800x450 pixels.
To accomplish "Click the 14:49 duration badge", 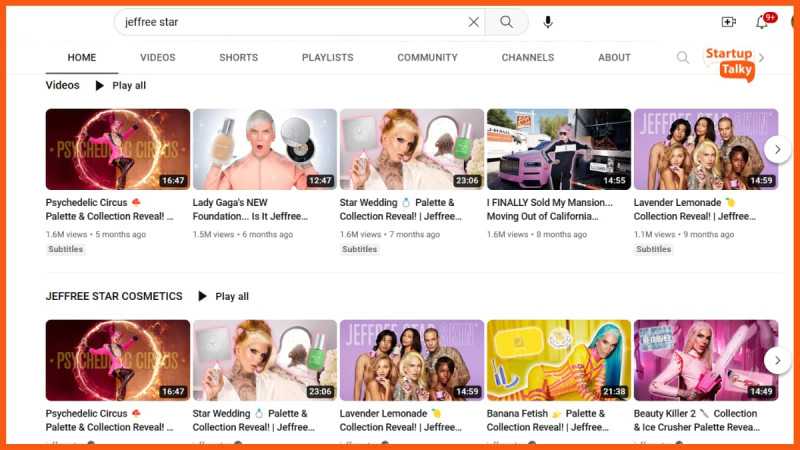I will (x=761, y=392).
